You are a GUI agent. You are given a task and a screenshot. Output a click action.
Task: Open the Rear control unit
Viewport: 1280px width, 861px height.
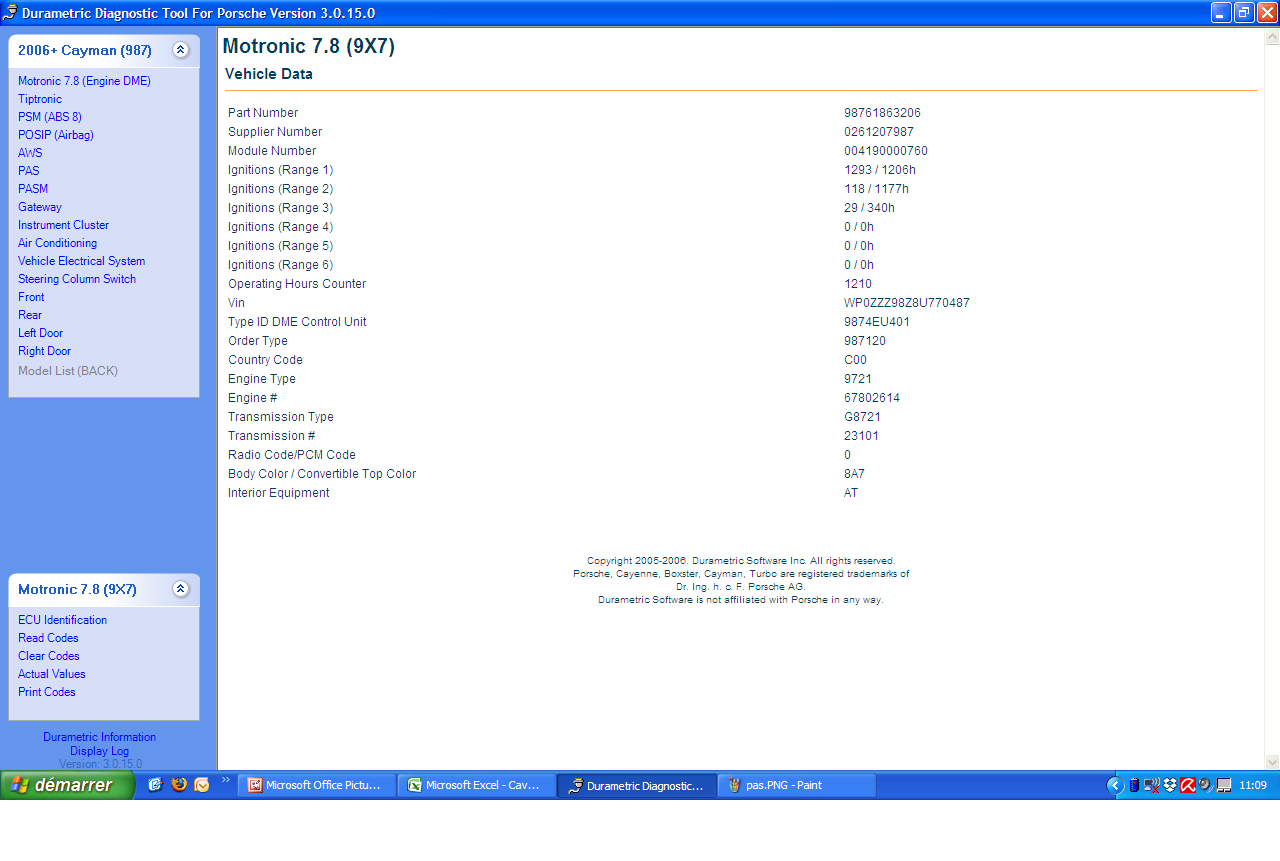coord(30,315)
